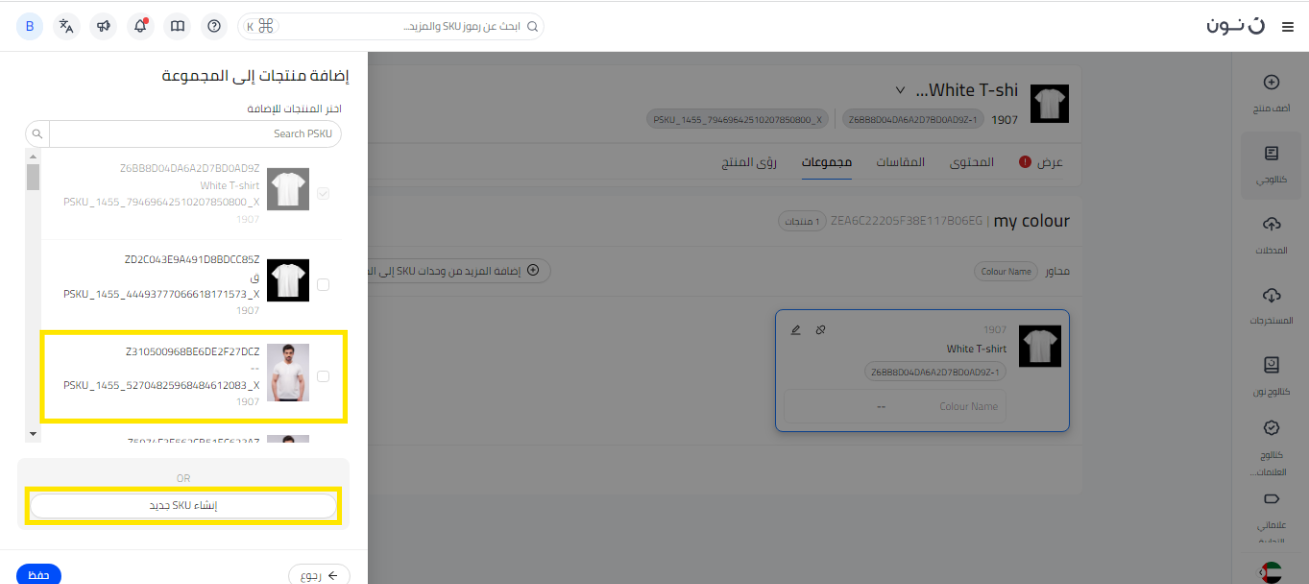Toggle the checked White T-shirt checkbox in list
Viewport: 1309px width, 584px height.
[323, 193]
